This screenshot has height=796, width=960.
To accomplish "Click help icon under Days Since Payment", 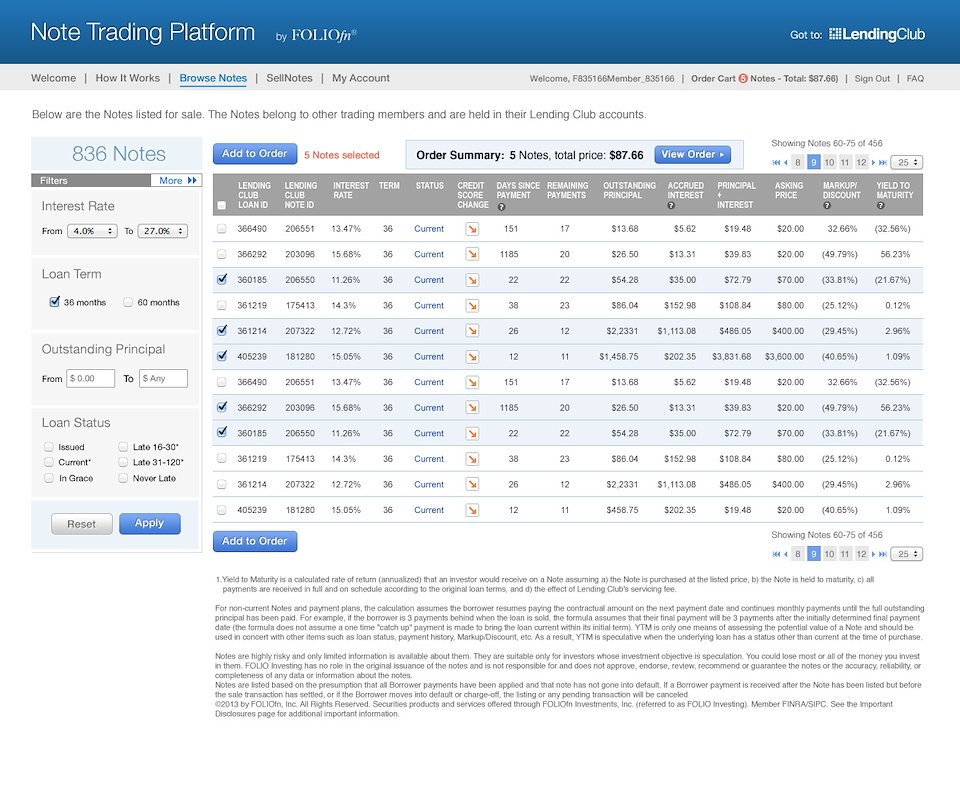I will click(500, 206).
